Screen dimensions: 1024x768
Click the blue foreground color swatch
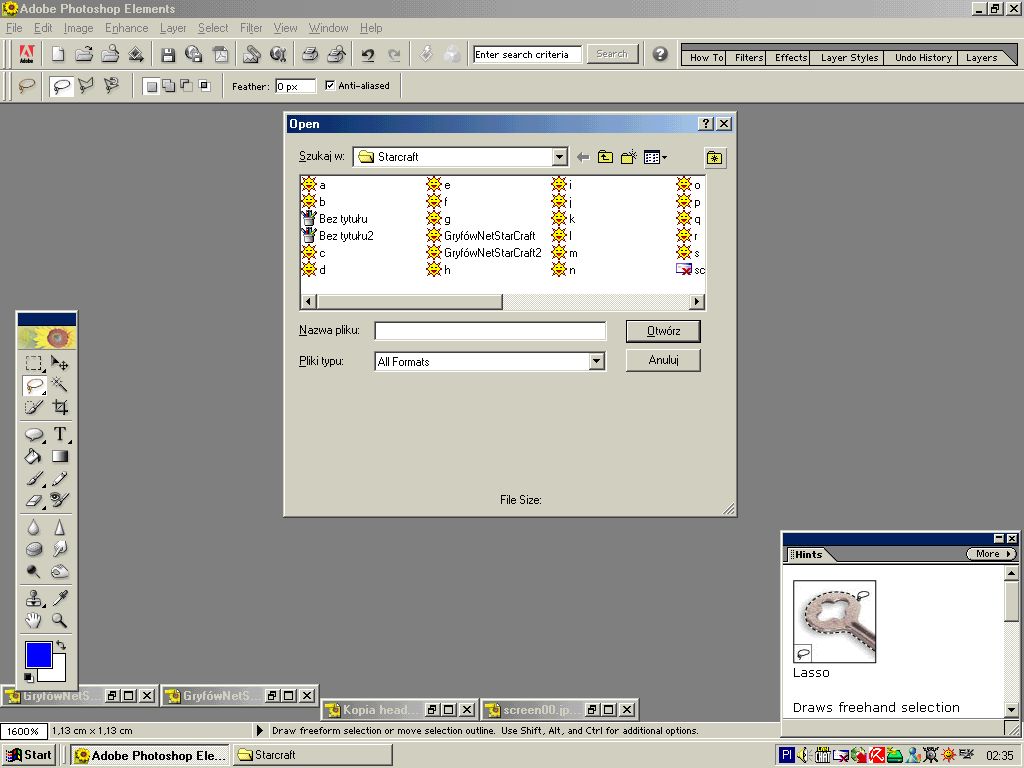[38, 655]
